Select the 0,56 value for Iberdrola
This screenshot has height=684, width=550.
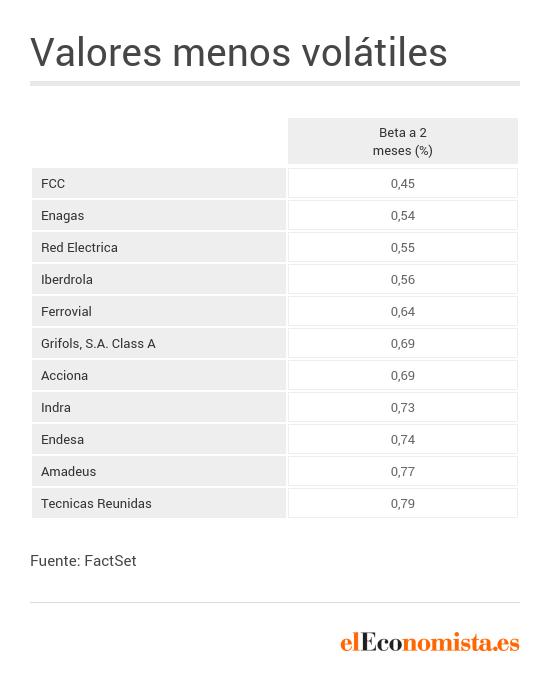pos(403,279)
